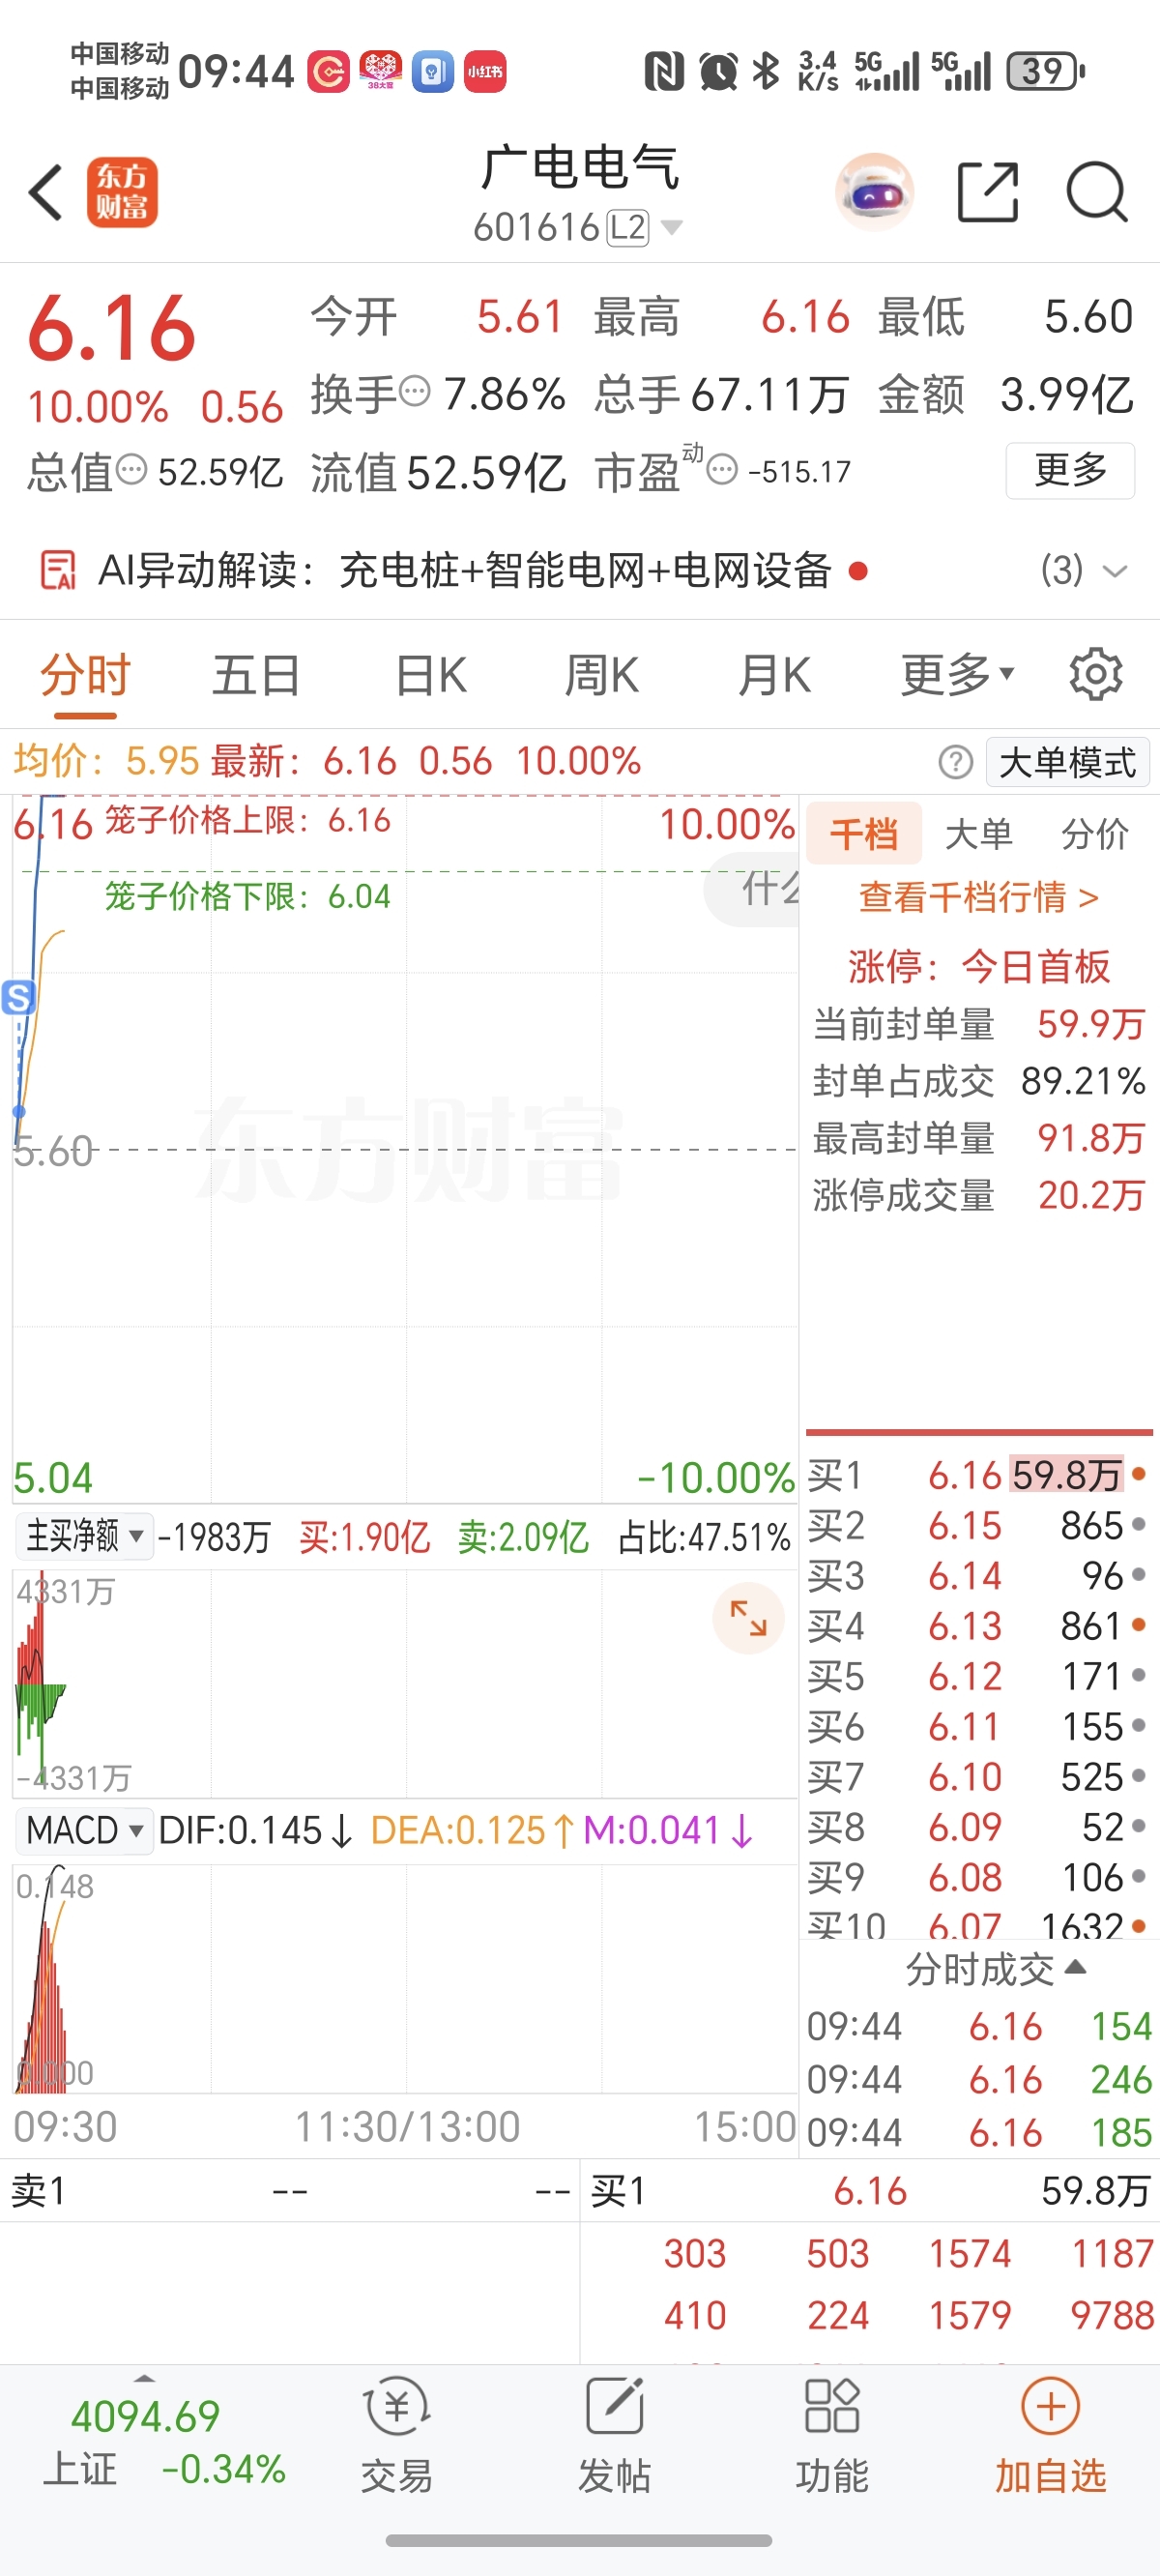
Task: Expand the 上证 index ticker
Action: 145,2441
